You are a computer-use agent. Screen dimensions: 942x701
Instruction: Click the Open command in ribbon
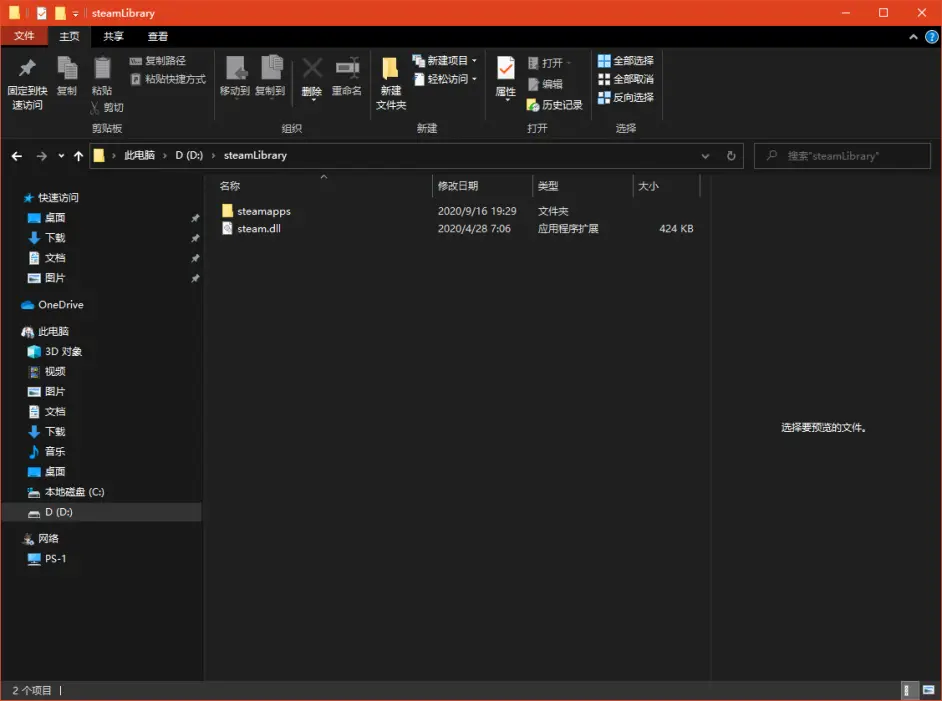coord(548,63)
